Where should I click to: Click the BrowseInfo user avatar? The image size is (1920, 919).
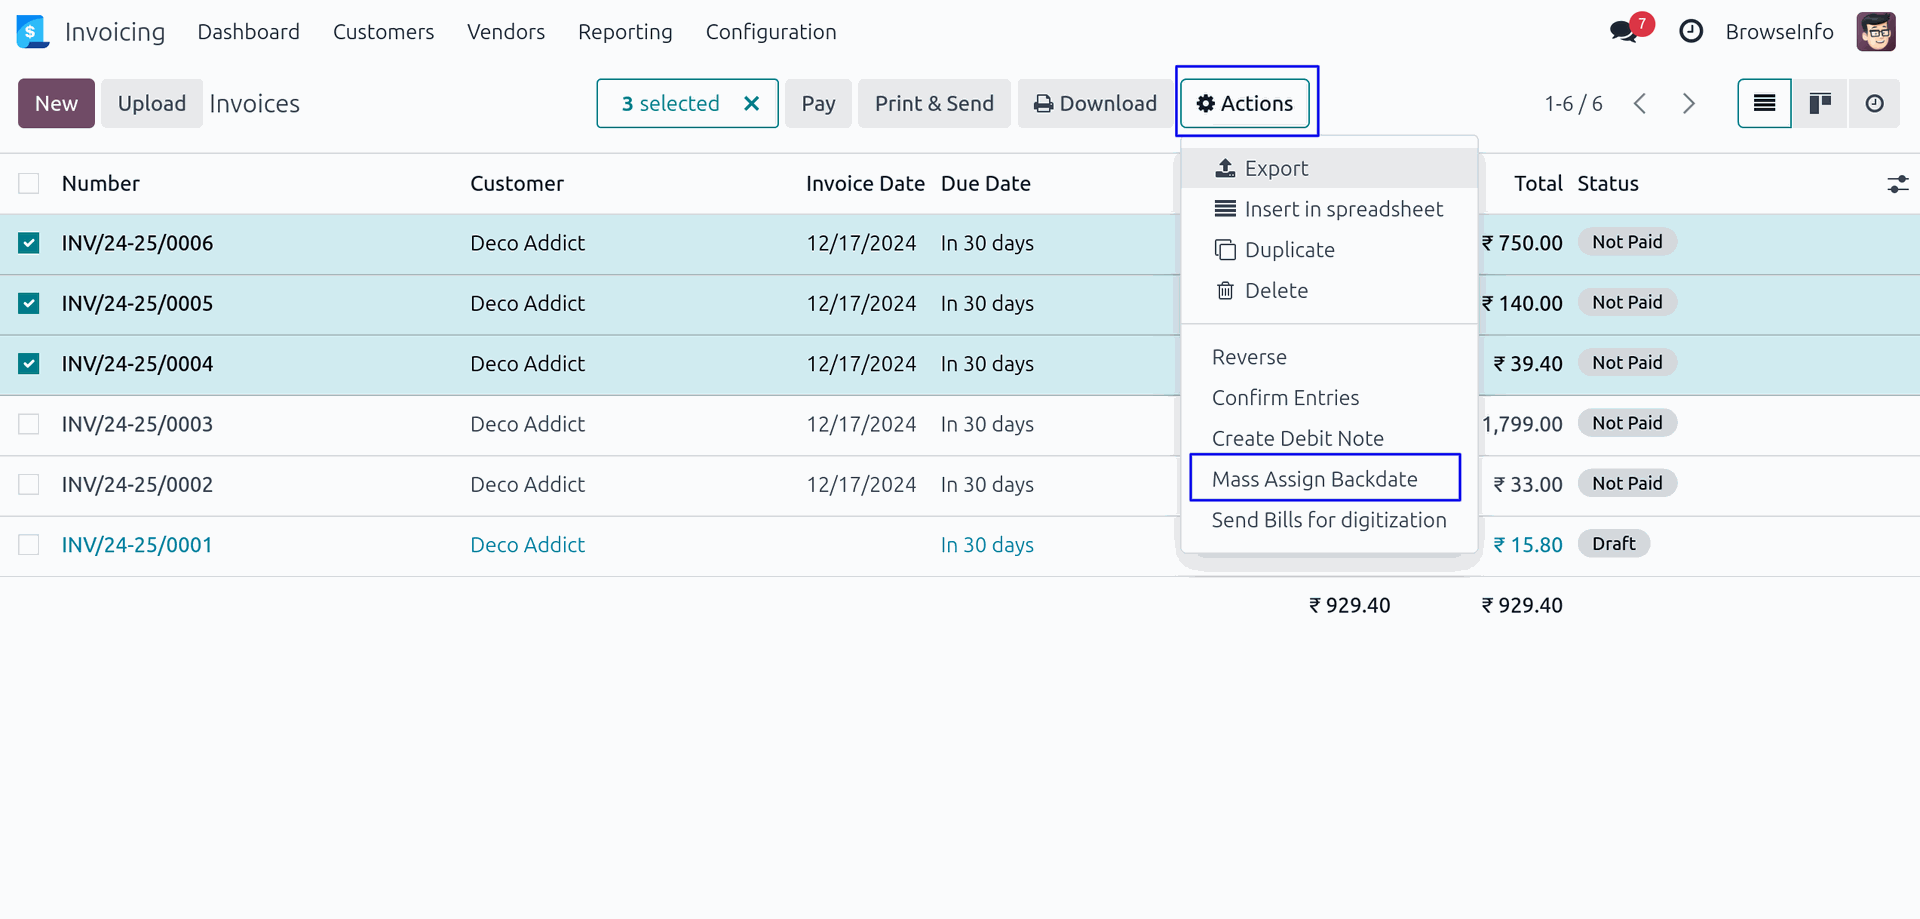coord(1875,32)
